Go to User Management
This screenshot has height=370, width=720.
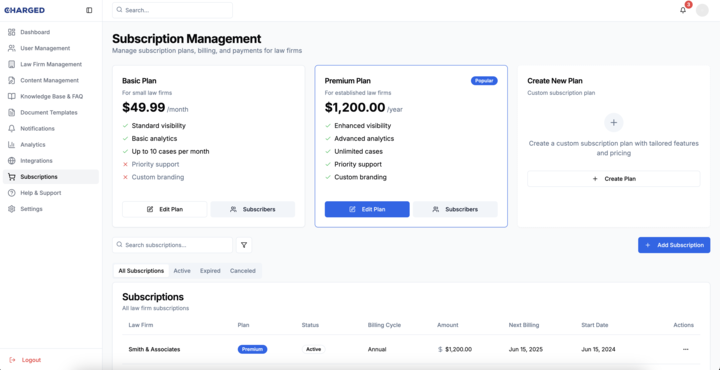click(51, 48)
